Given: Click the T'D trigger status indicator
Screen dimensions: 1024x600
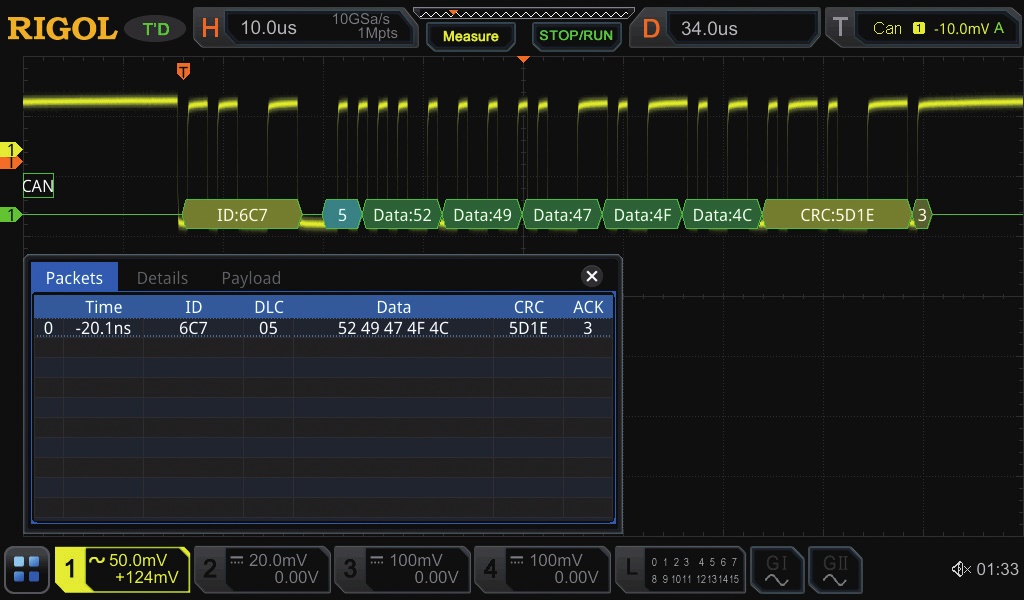Looking at the screenshot, I should [155, 29].
